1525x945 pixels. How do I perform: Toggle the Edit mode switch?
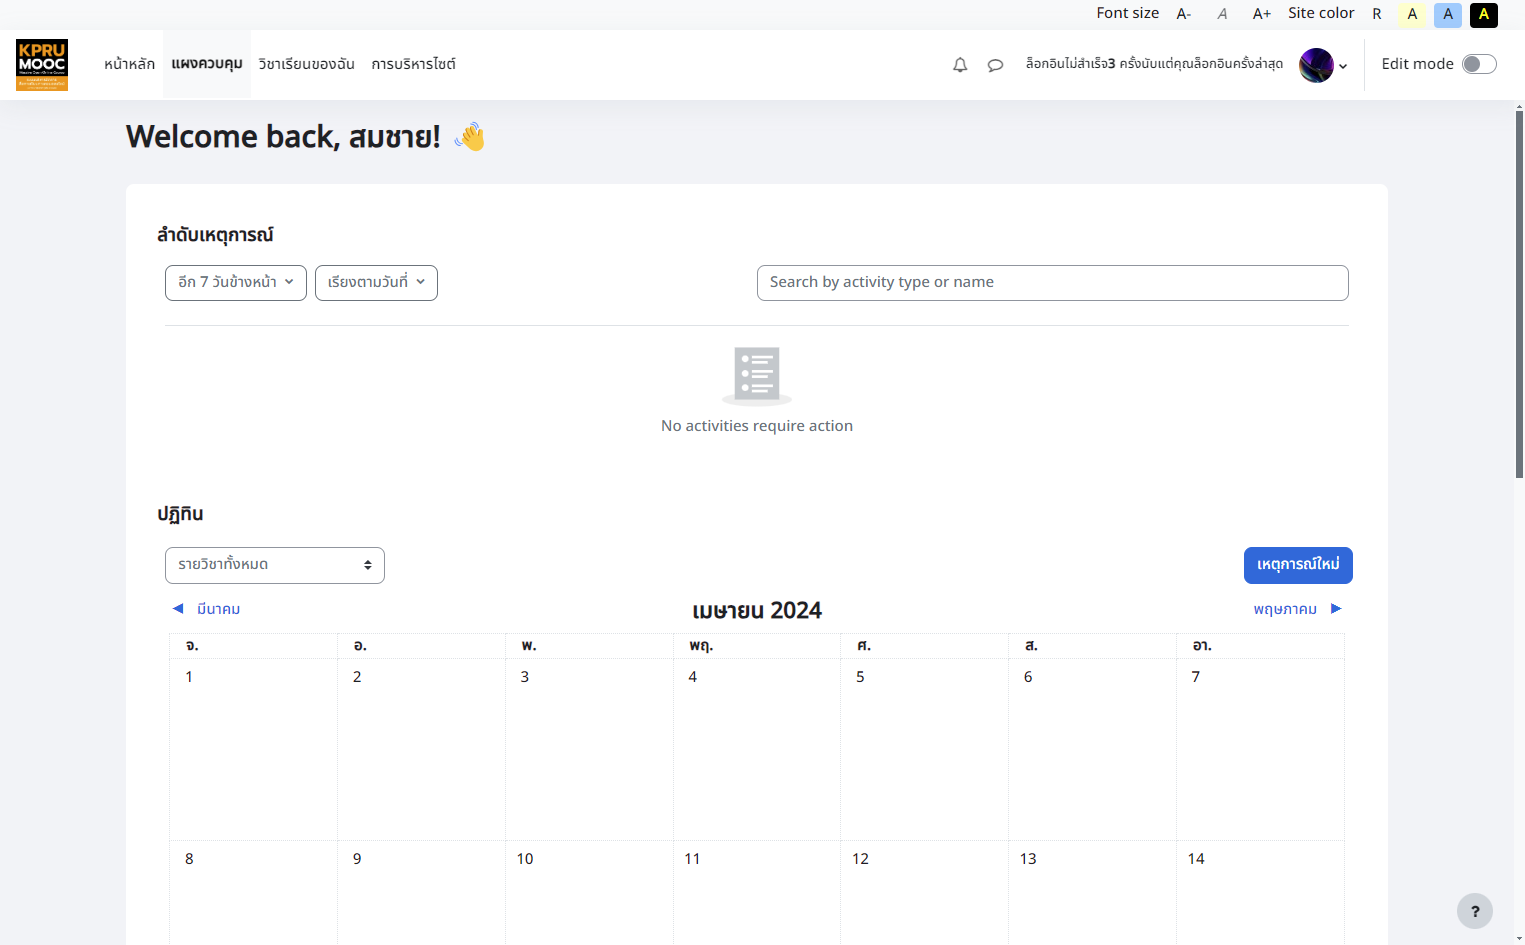coord(1479,64)
